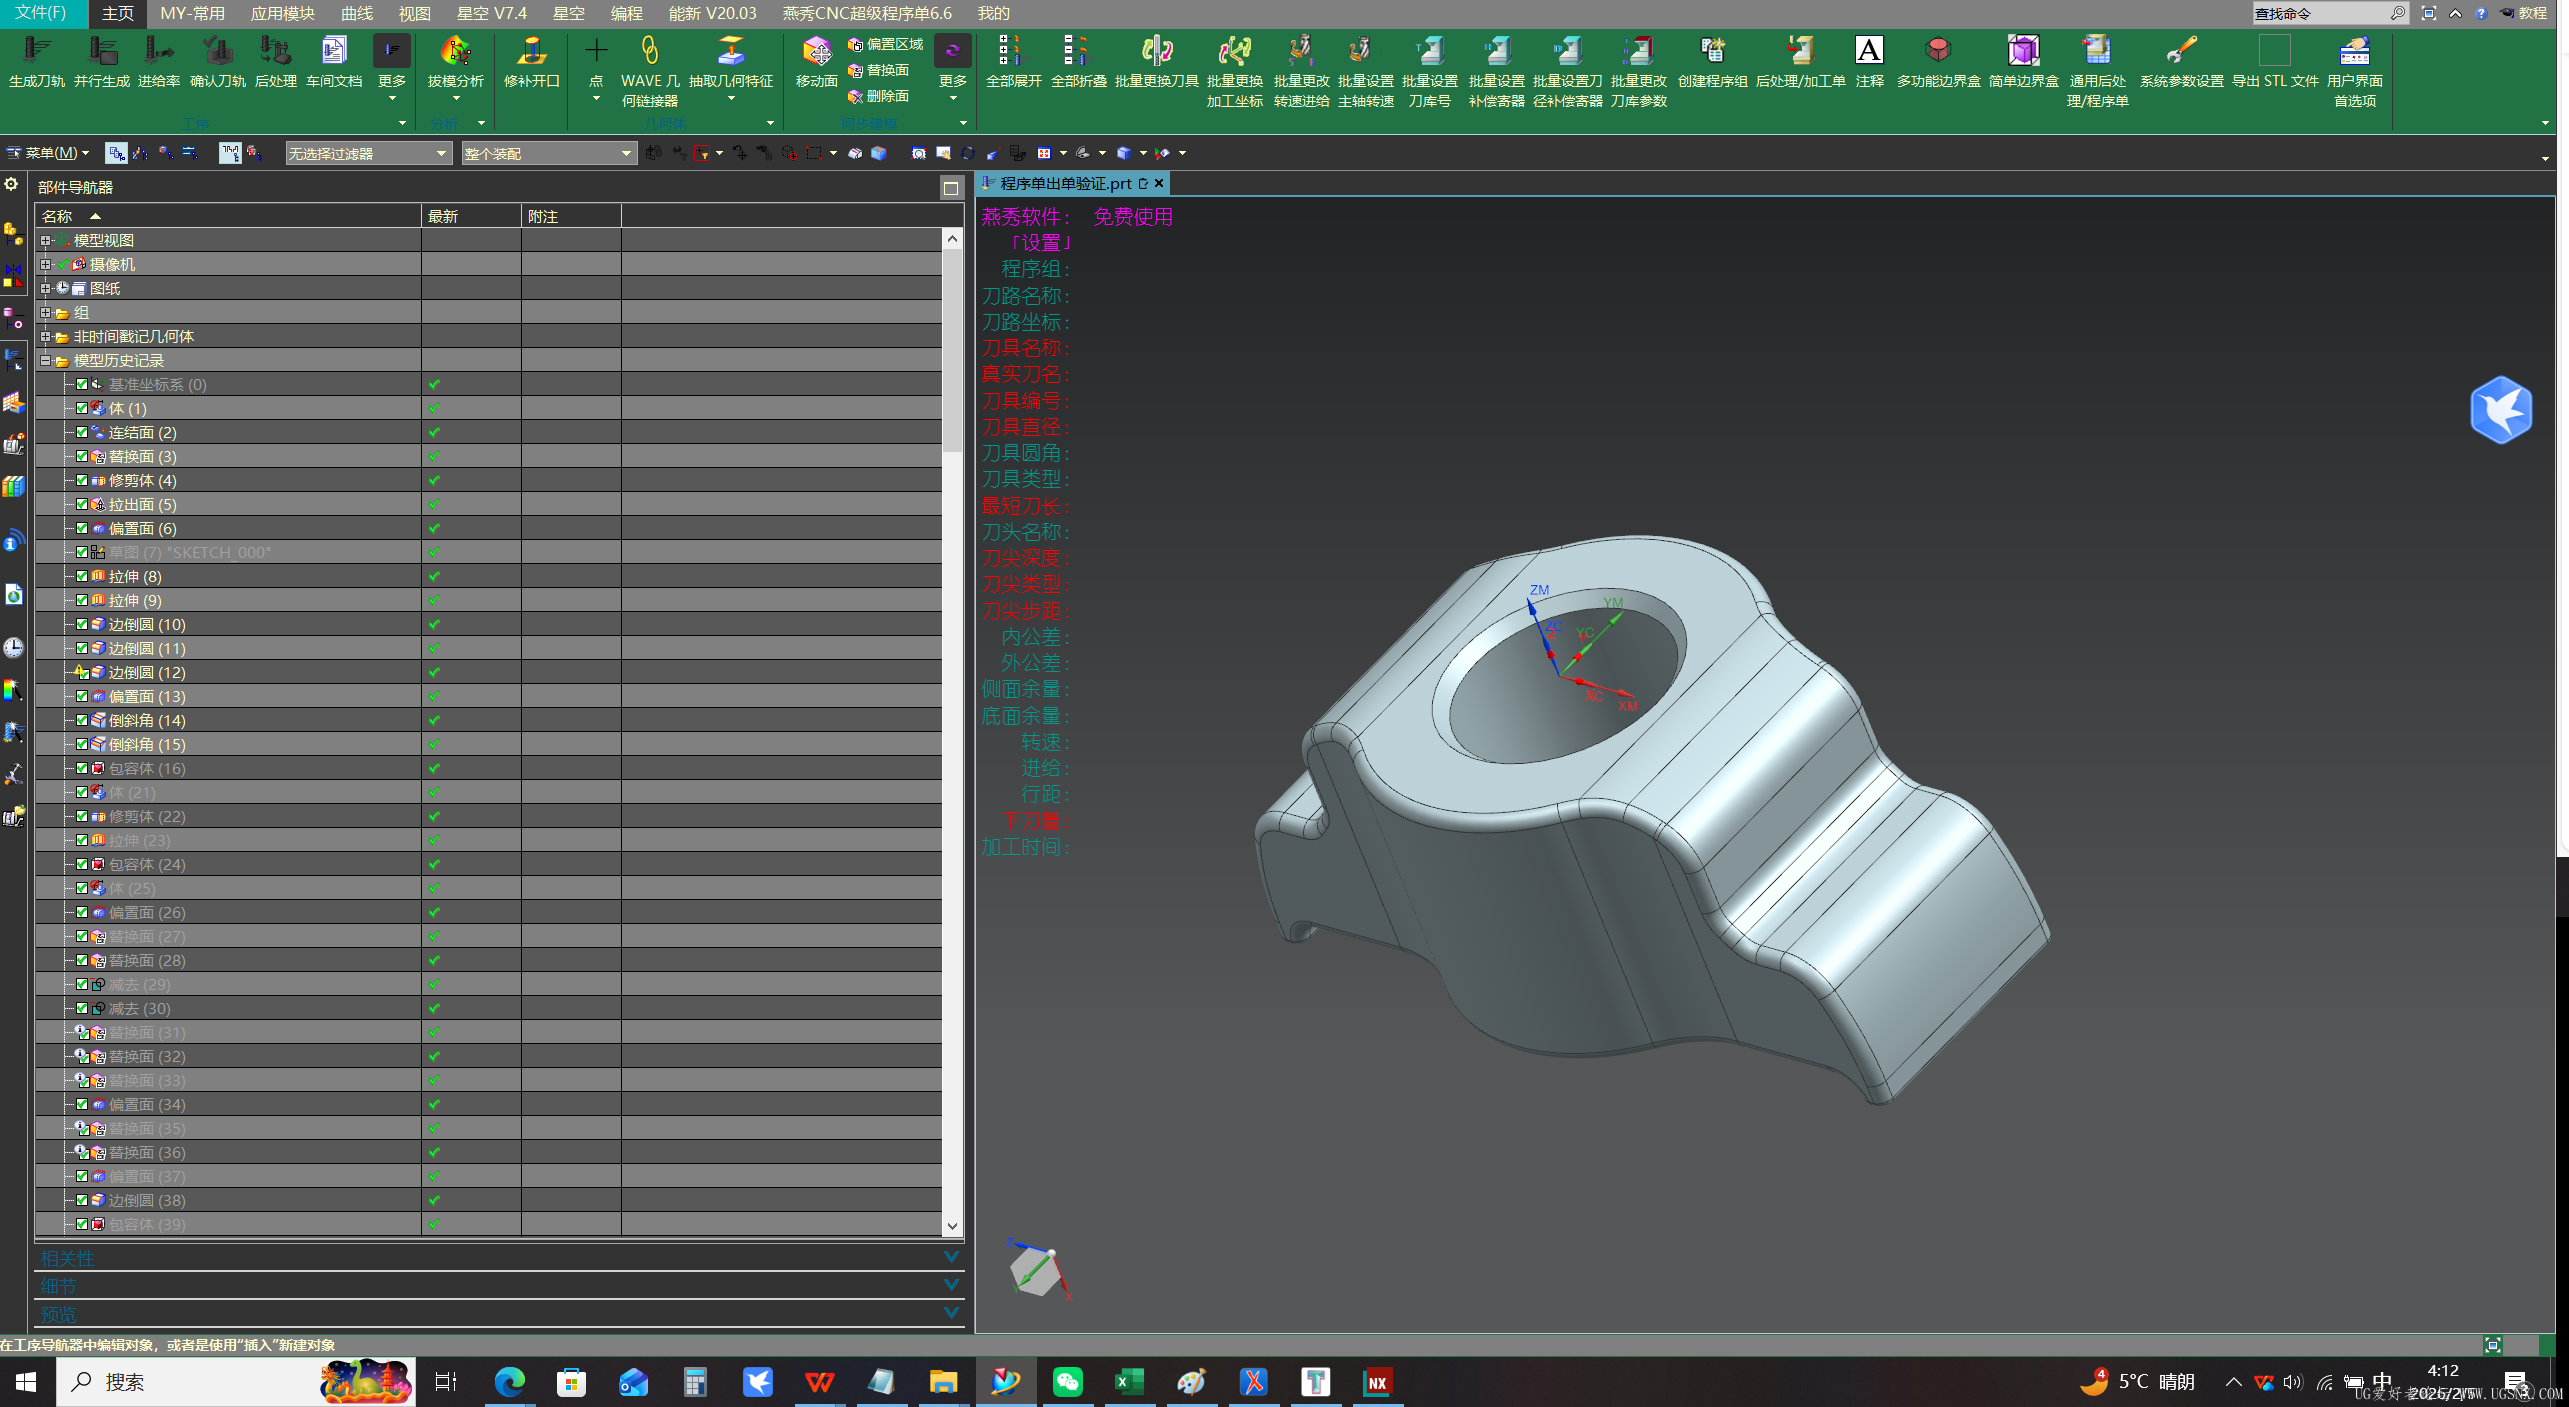Screen dimensions: 2569x1407
Task: Collapse the 模型历史记录 tree node
Action: click(x=45, y=360)
